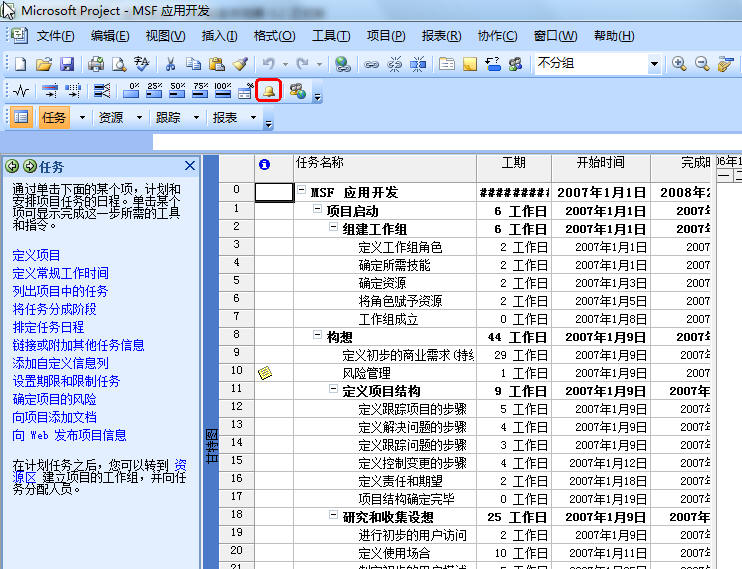Undo the last action
This screenshot has width=742, height=569.
pos(268,64)
